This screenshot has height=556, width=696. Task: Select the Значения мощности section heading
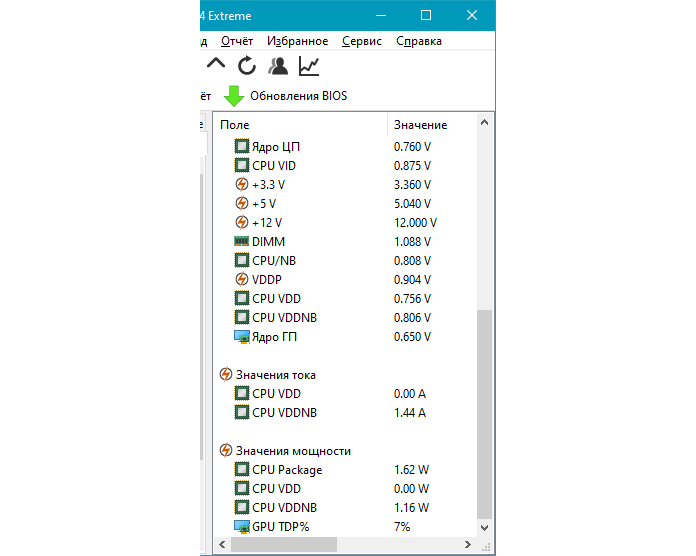pyautogui.click(x=293, y=451)
